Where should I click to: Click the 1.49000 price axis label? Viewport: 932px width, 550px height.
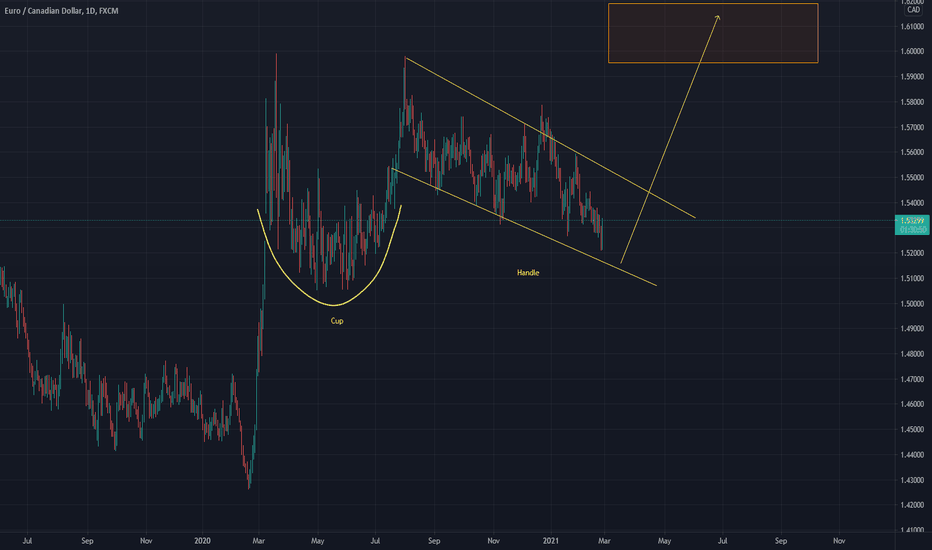(x=912, y=329)
